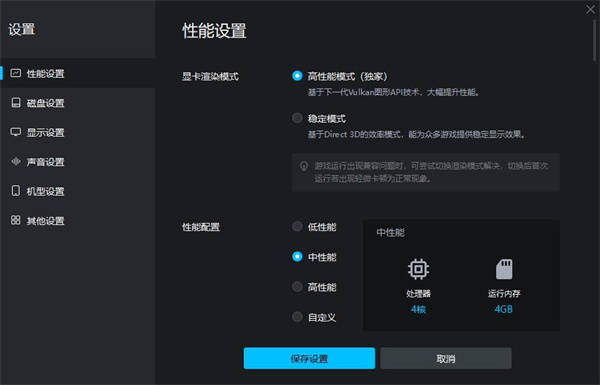Click the 处理器 CPU chip icon
Screen dimensions: 600x385
(418, 269)
